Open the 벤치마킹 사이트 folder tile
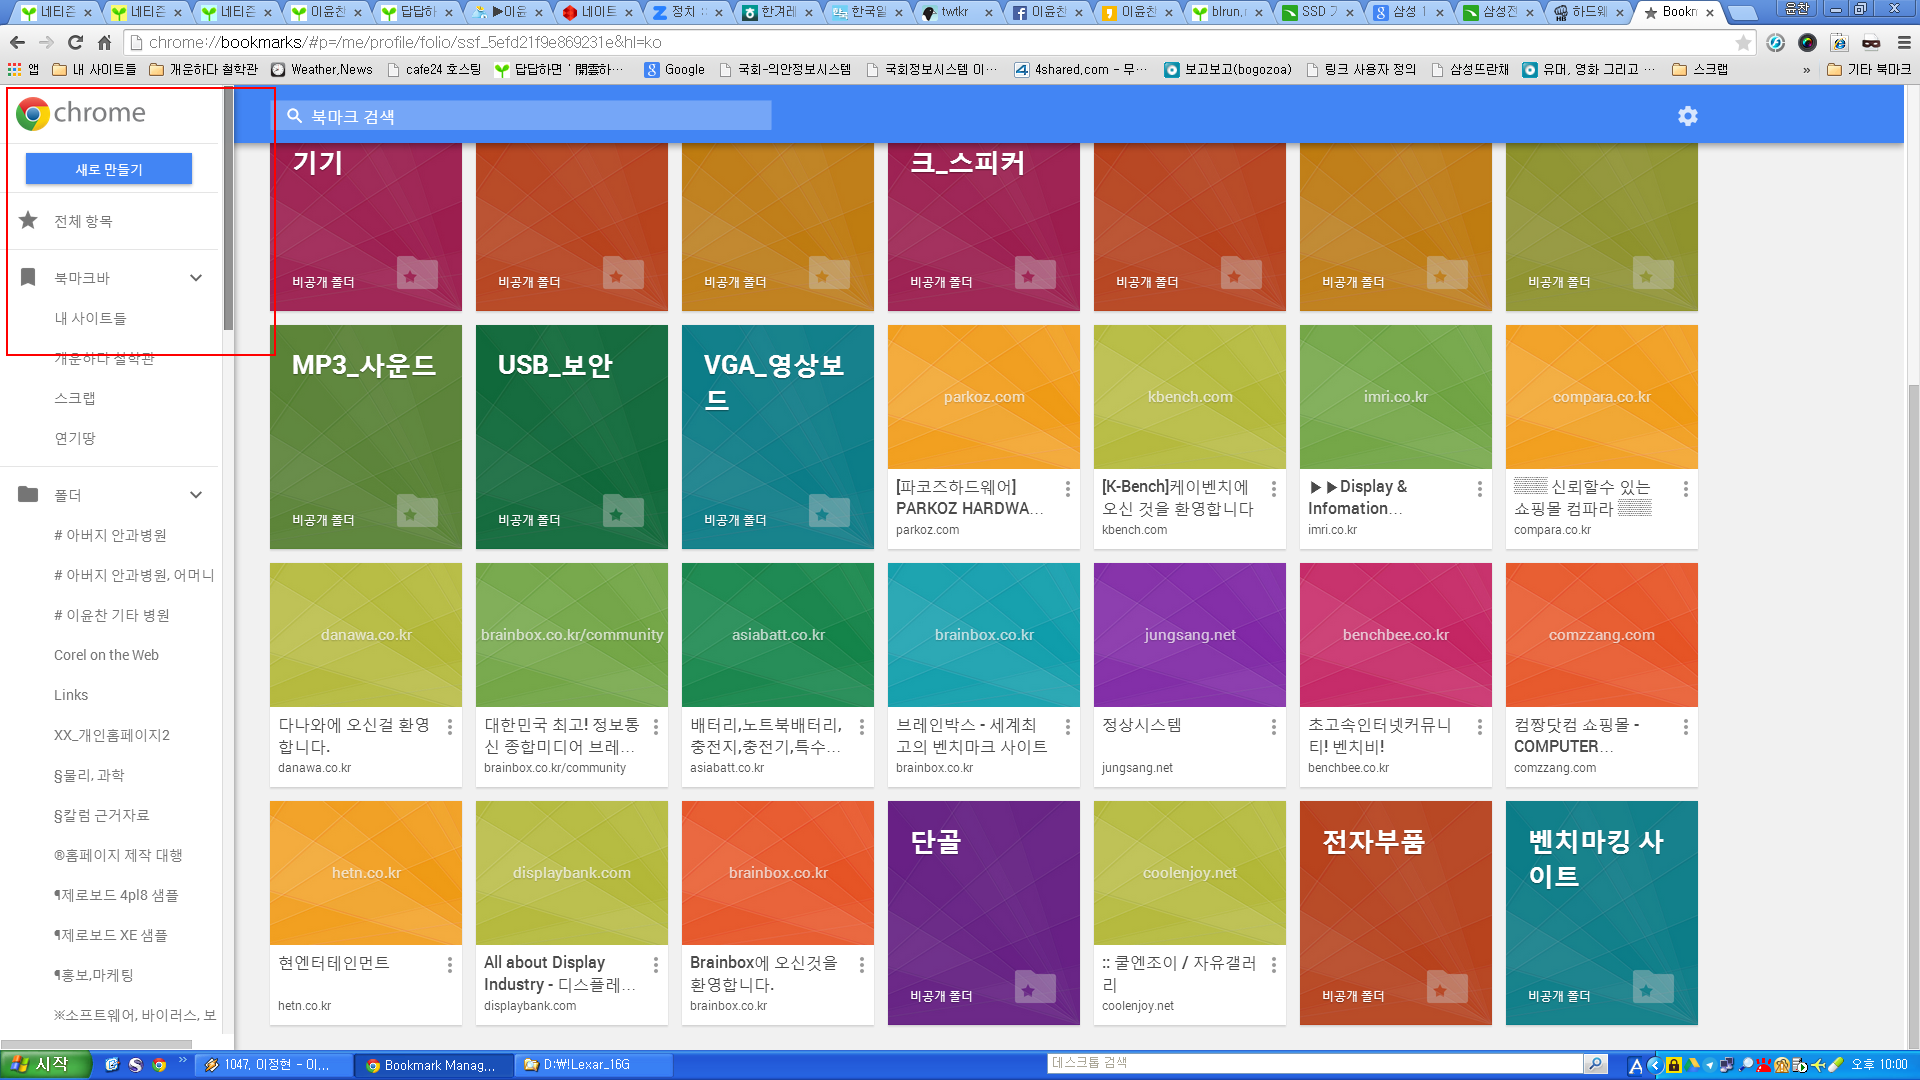This screenshot has width=1920, height=1080. pos(1601,913)
